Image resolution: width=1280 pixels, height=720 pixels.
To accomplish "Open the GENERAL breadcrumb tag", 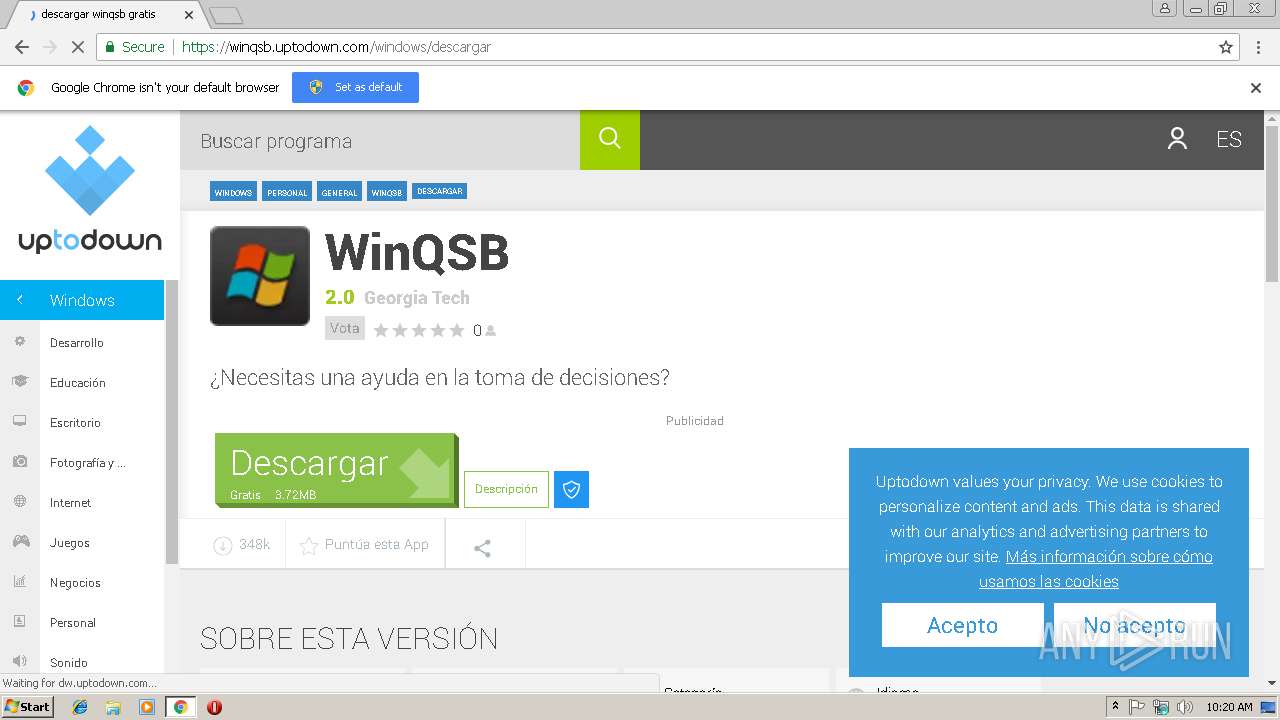I will [339, 192].
